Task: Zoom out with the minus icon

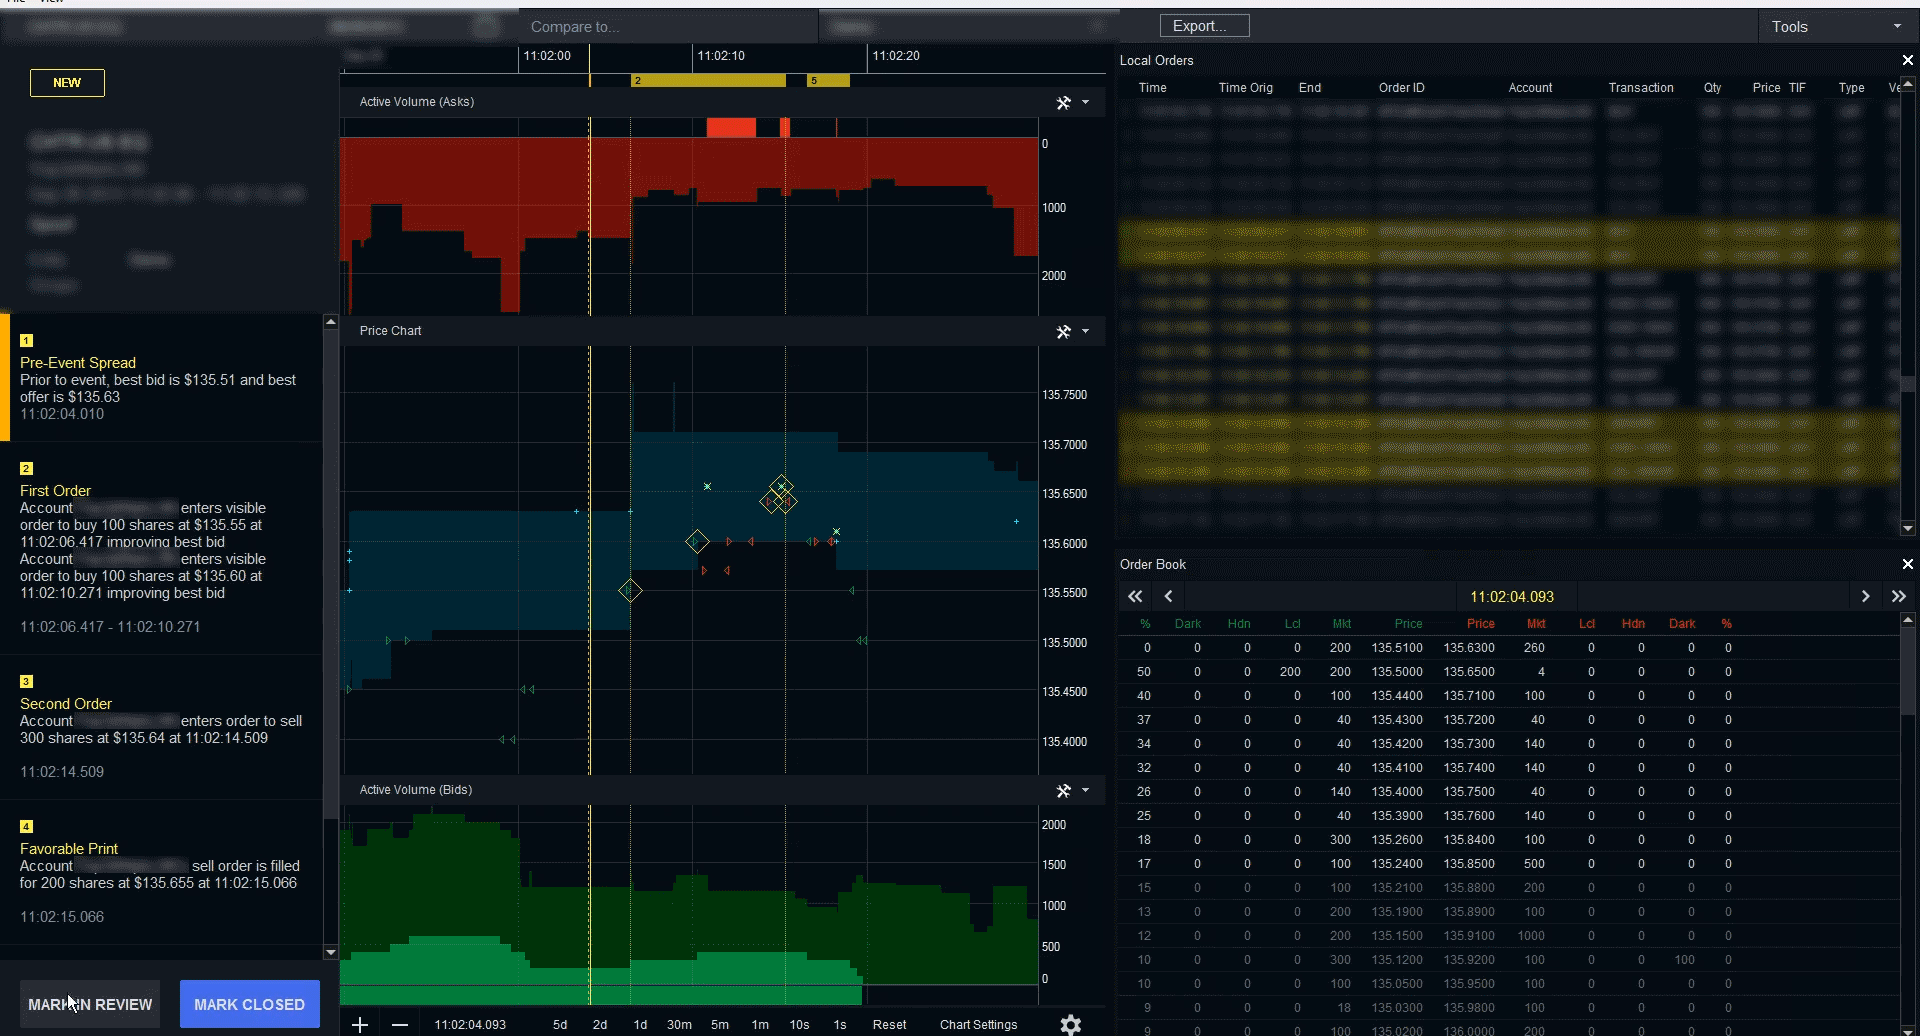Action: pos(400,1024)
